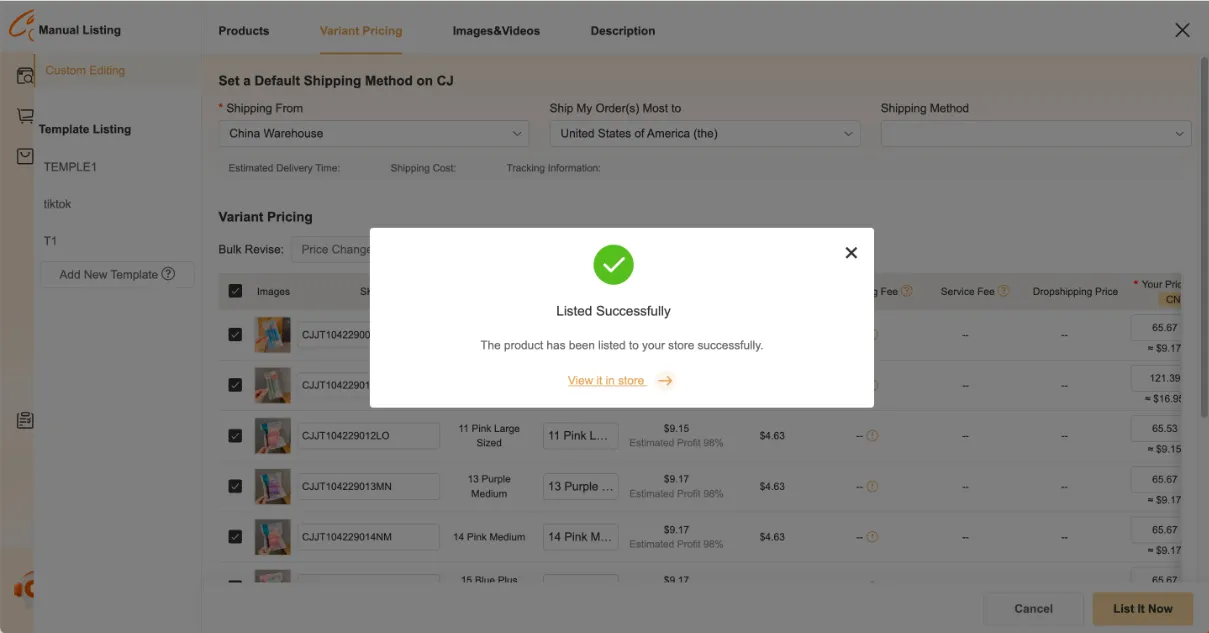Screen dimensions: 1209x633
Task: Click the help icon beside Add New Template
Action: click(x=168, y=274)
